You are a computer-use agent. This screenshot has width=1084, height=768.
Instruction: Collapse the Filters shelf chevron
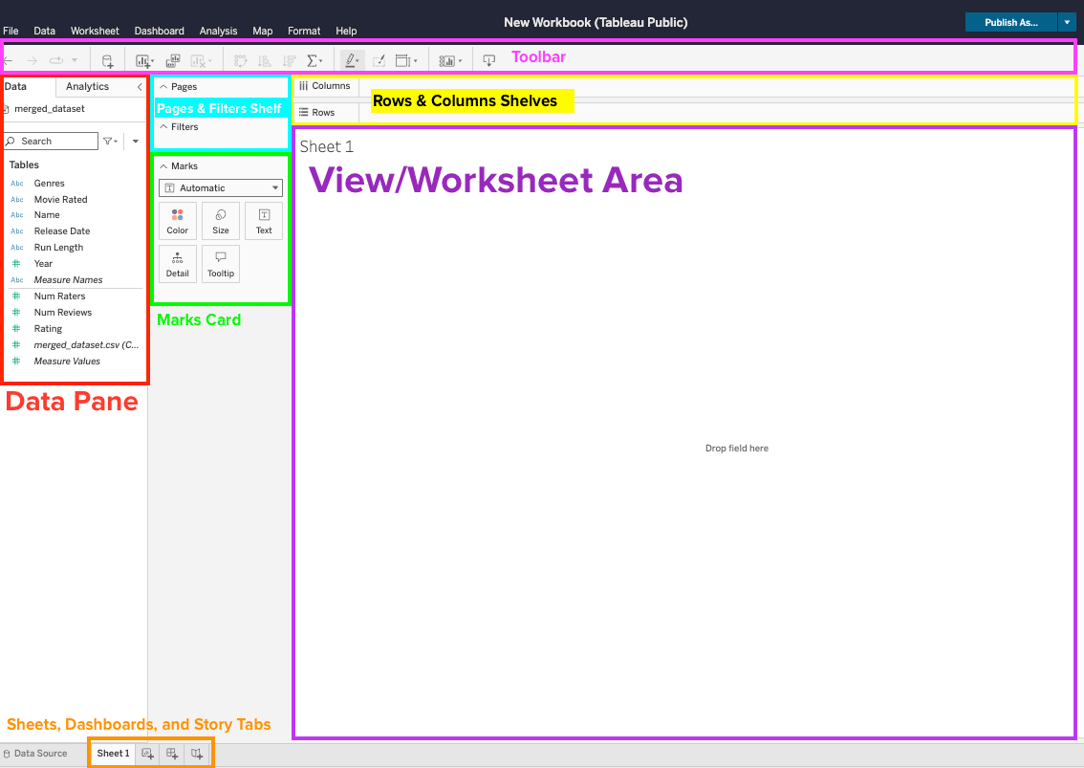click(163, 127)
